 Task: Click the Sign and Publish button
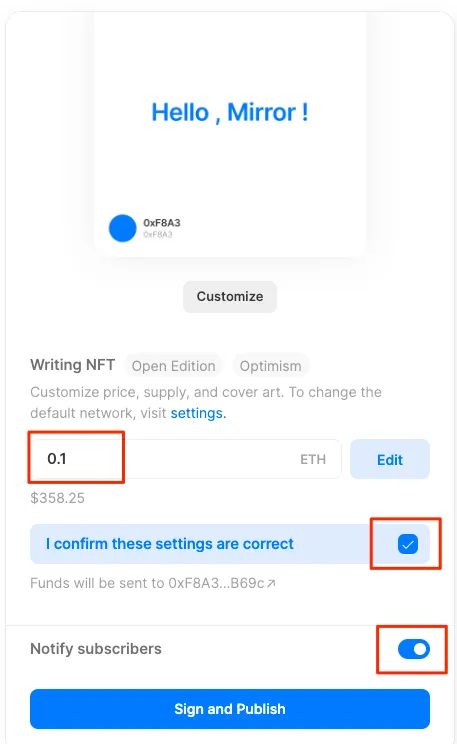pos(230,709)
